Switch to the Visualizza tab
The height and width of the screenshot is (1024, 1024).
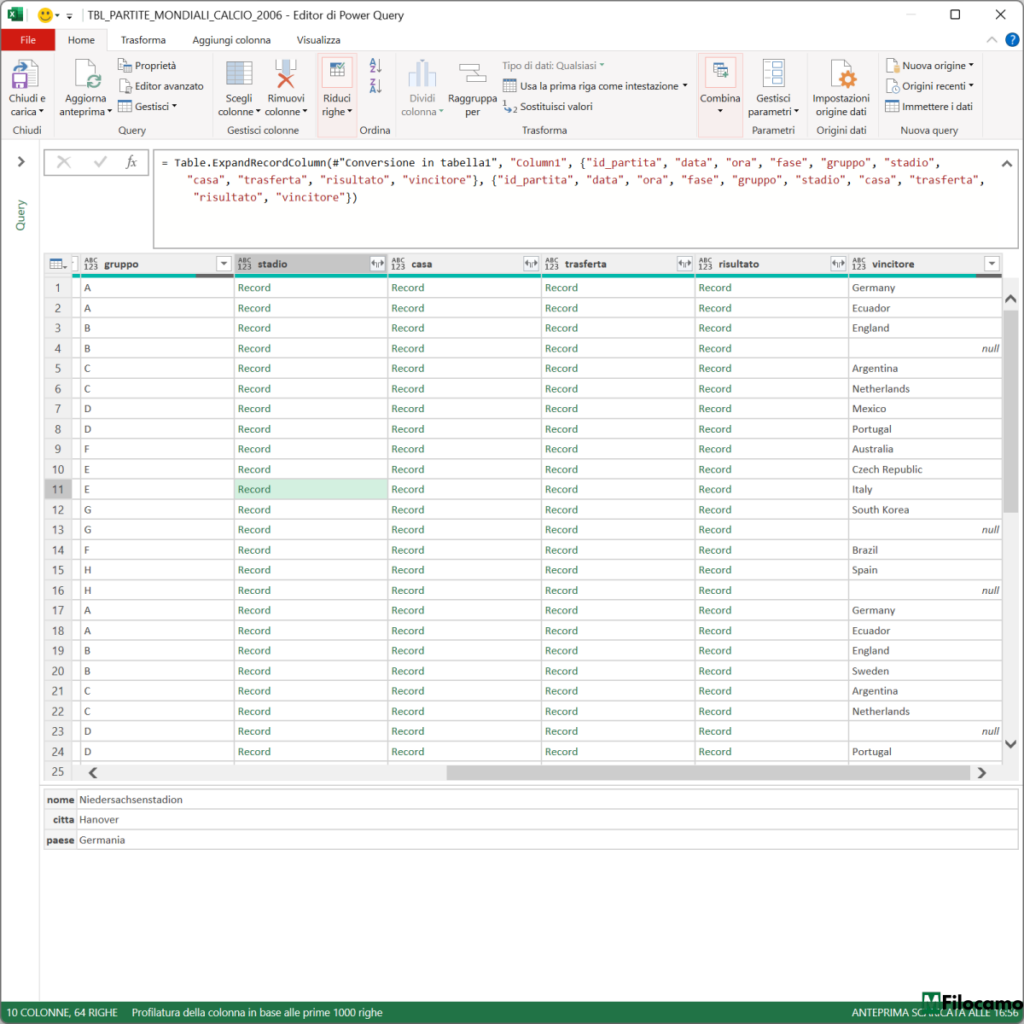coord(319,40)
